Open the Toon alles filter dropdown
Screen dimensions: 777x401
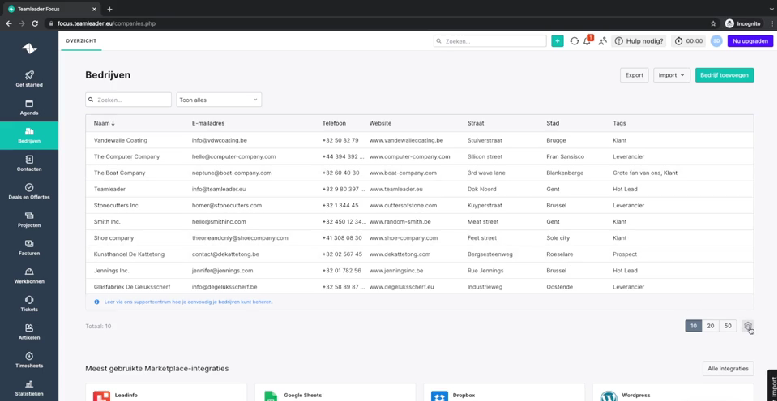tap(219, 100)
